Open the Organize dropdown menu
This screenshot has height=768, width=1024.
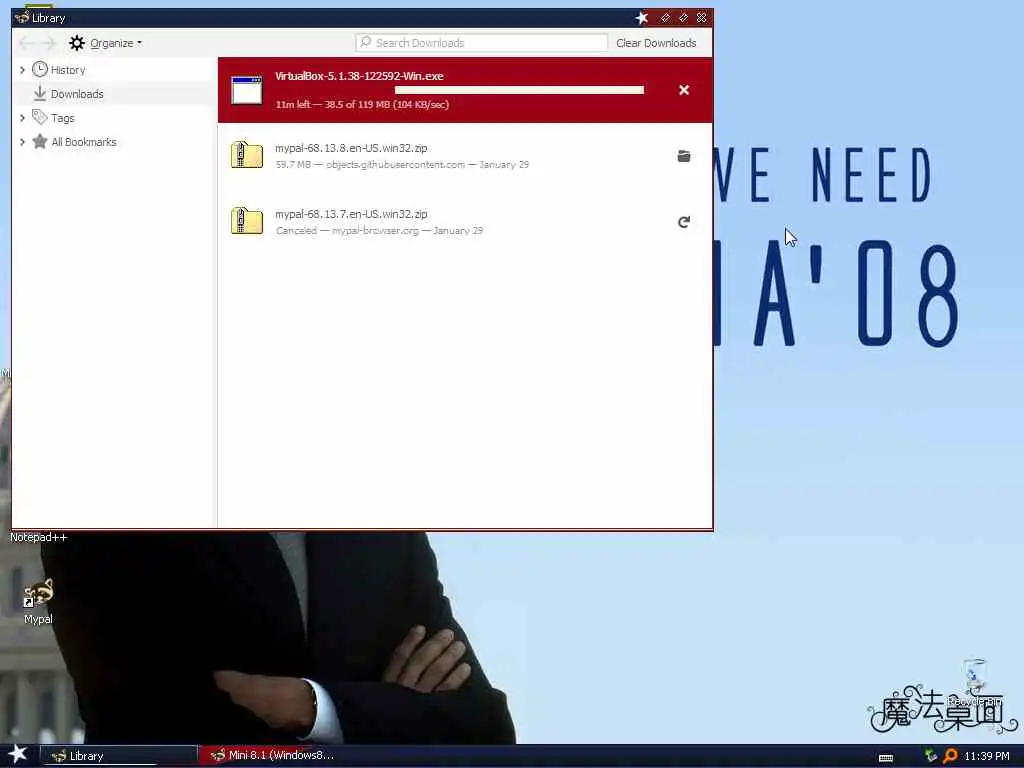click(x=116, y=43)
